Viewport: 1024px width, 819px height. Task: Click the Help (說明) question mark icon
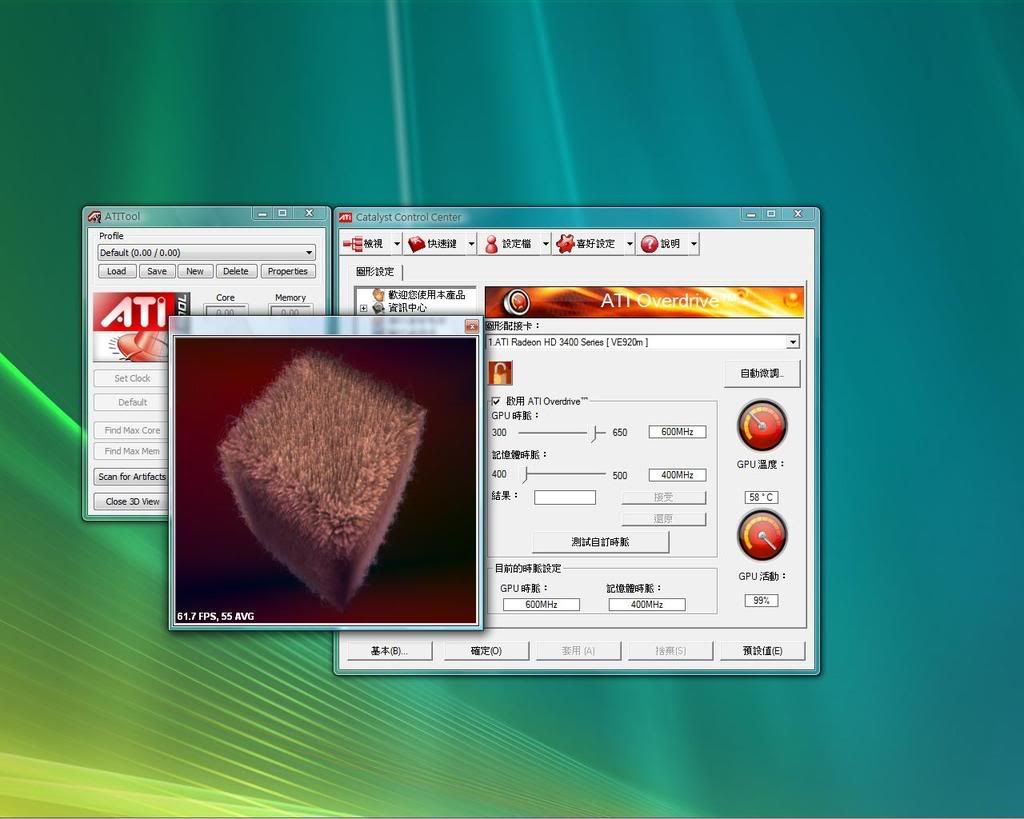[x=649, y=244]
